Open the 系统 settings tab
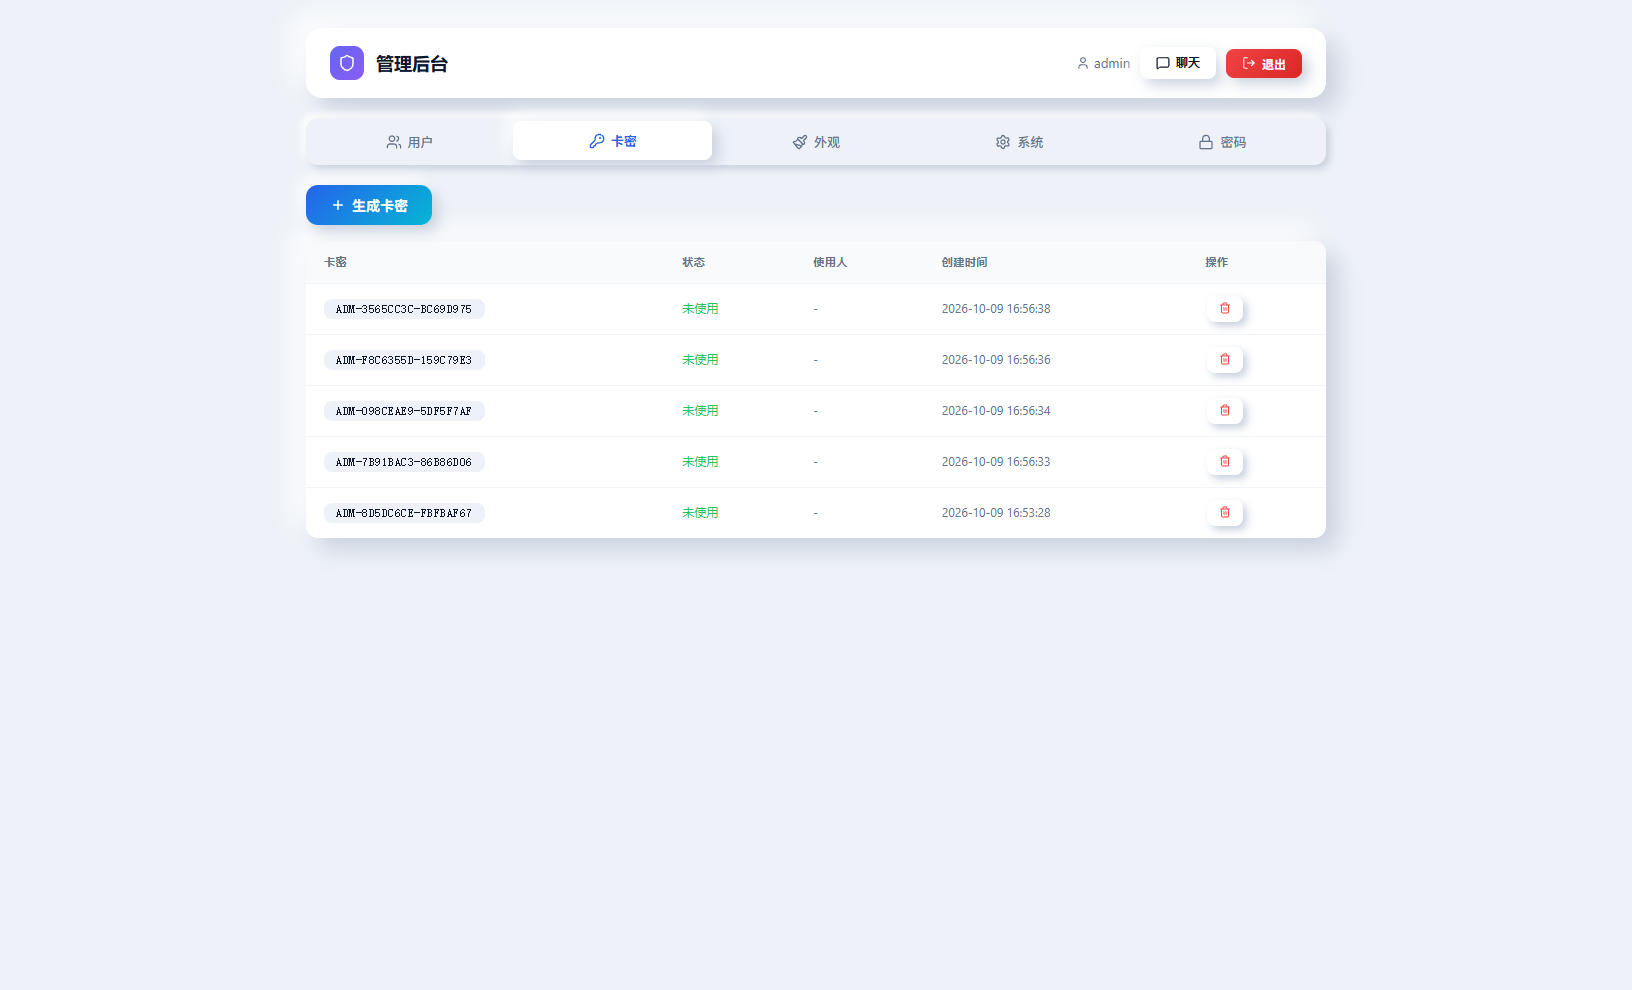Viewport: 1632px width, 990px height. (1019, 142)
